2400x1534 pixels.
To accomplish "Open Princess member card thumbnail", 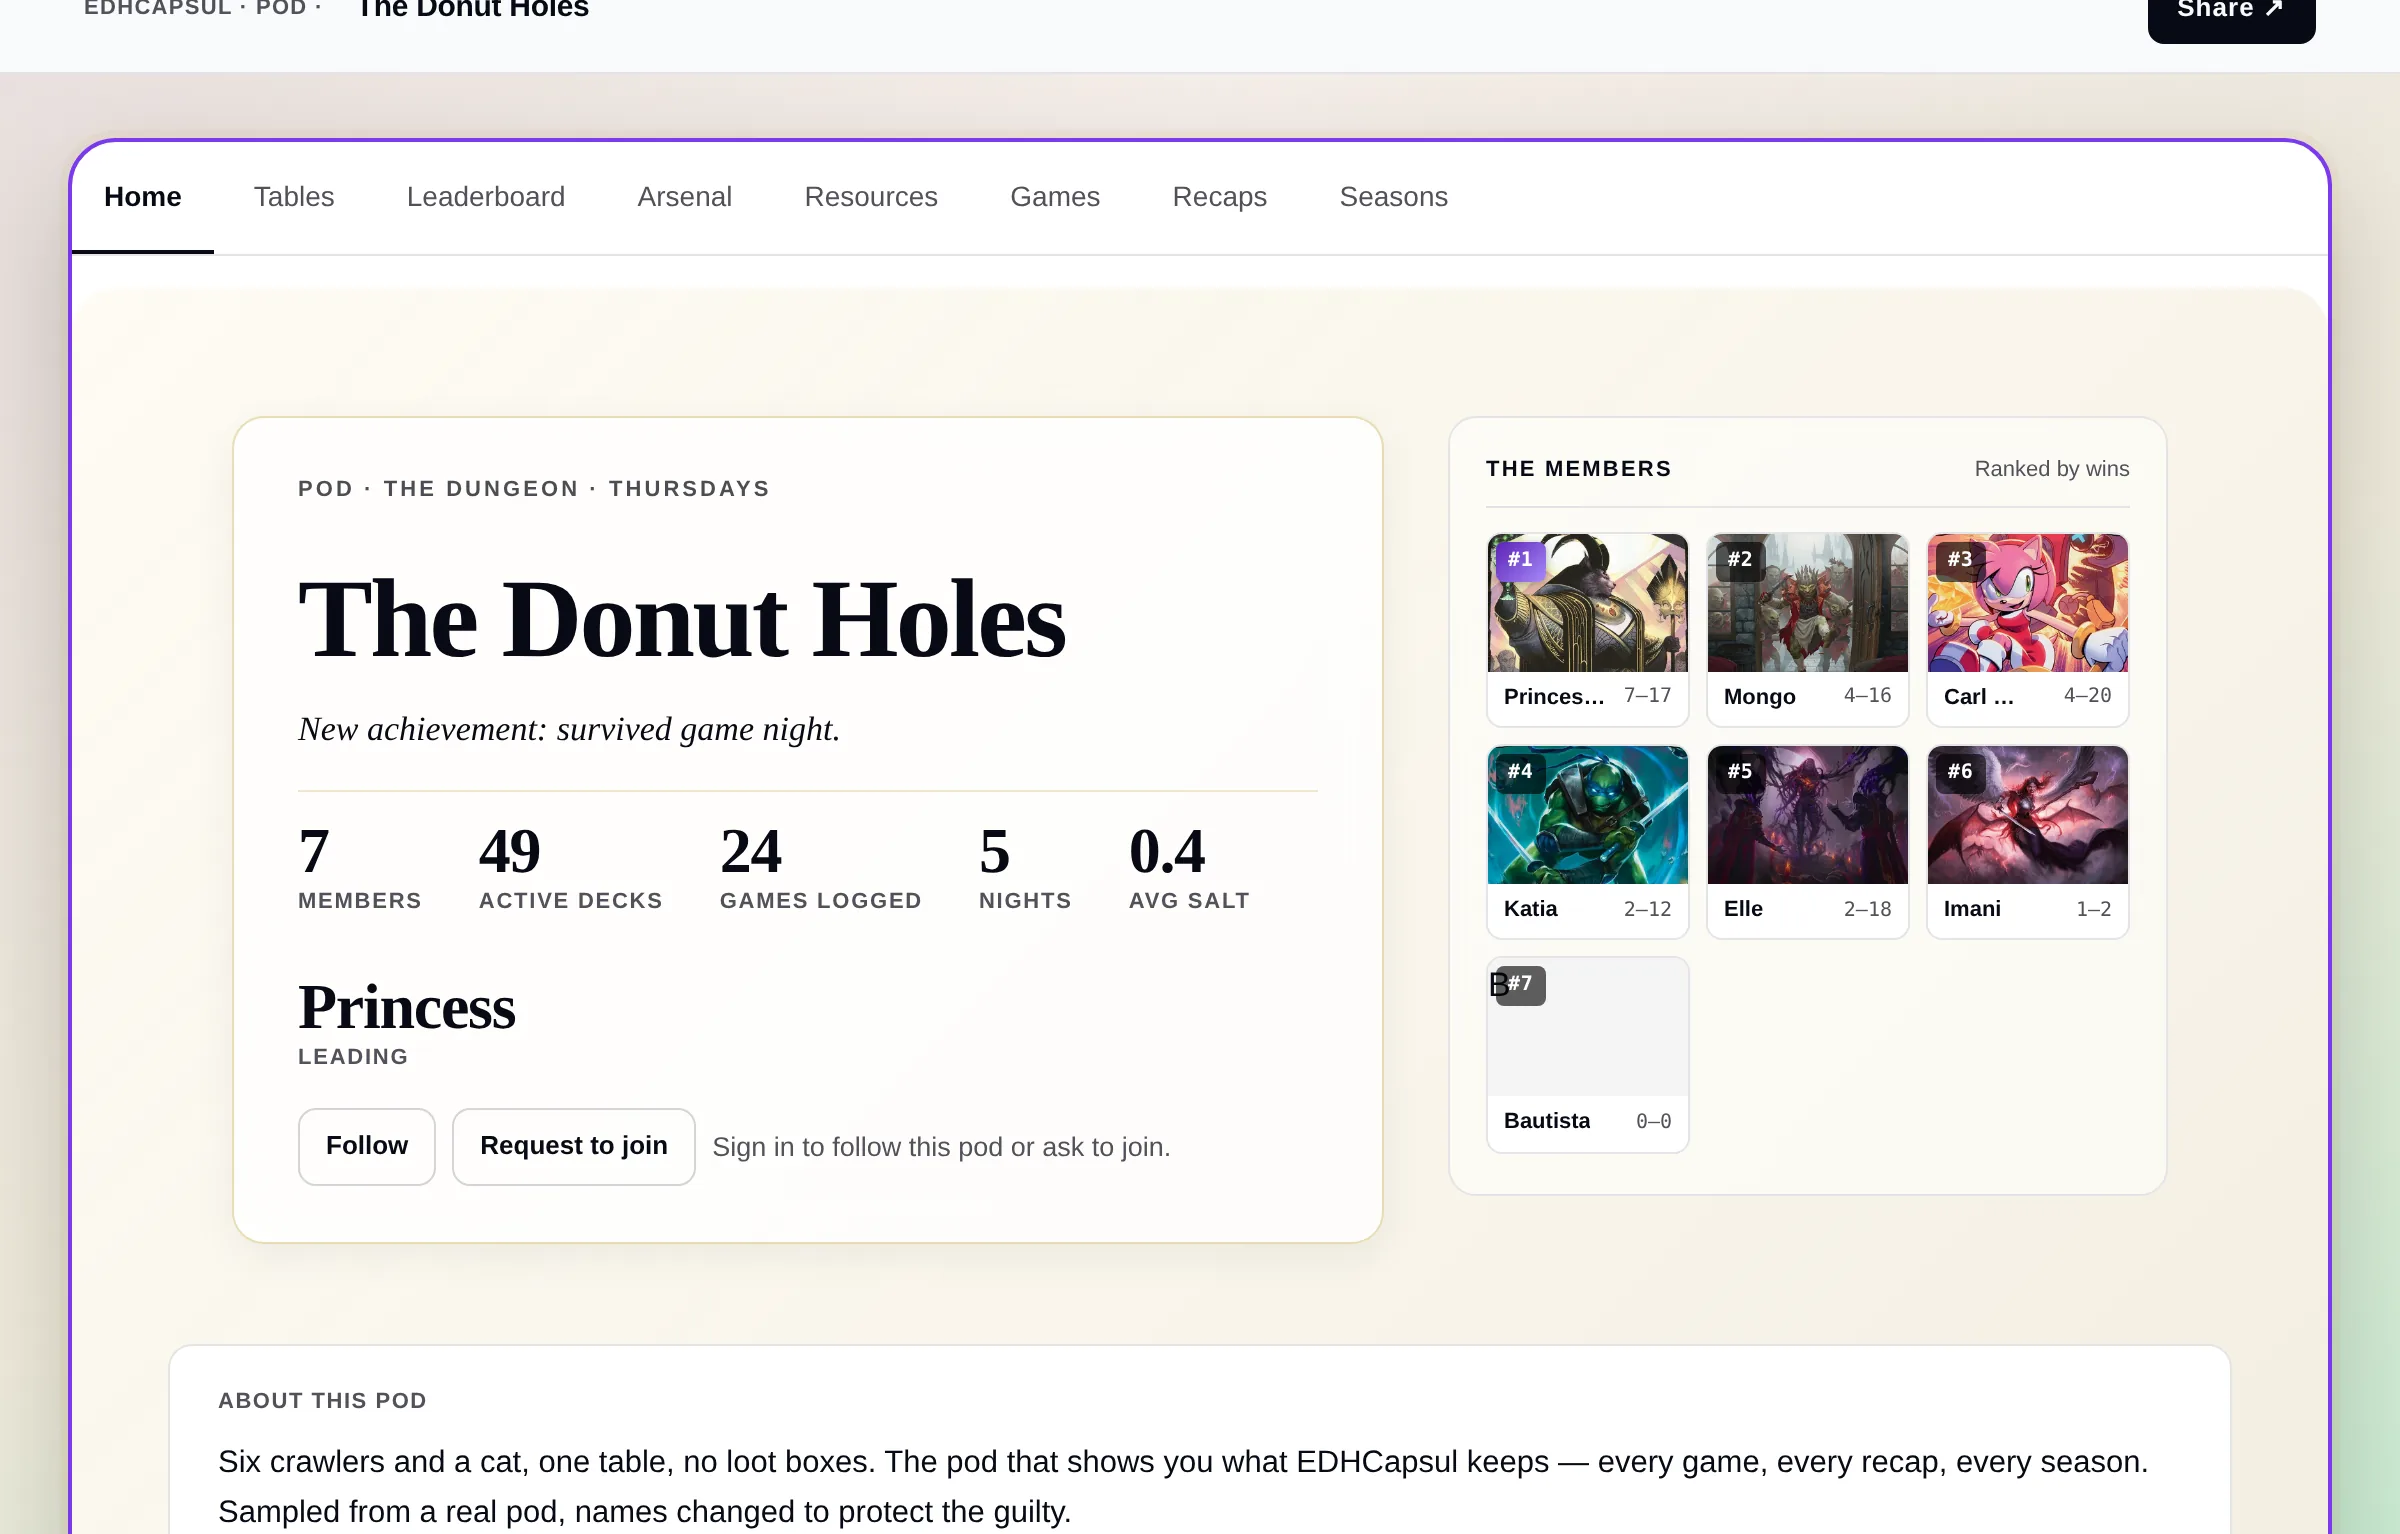I will 1588,603.
